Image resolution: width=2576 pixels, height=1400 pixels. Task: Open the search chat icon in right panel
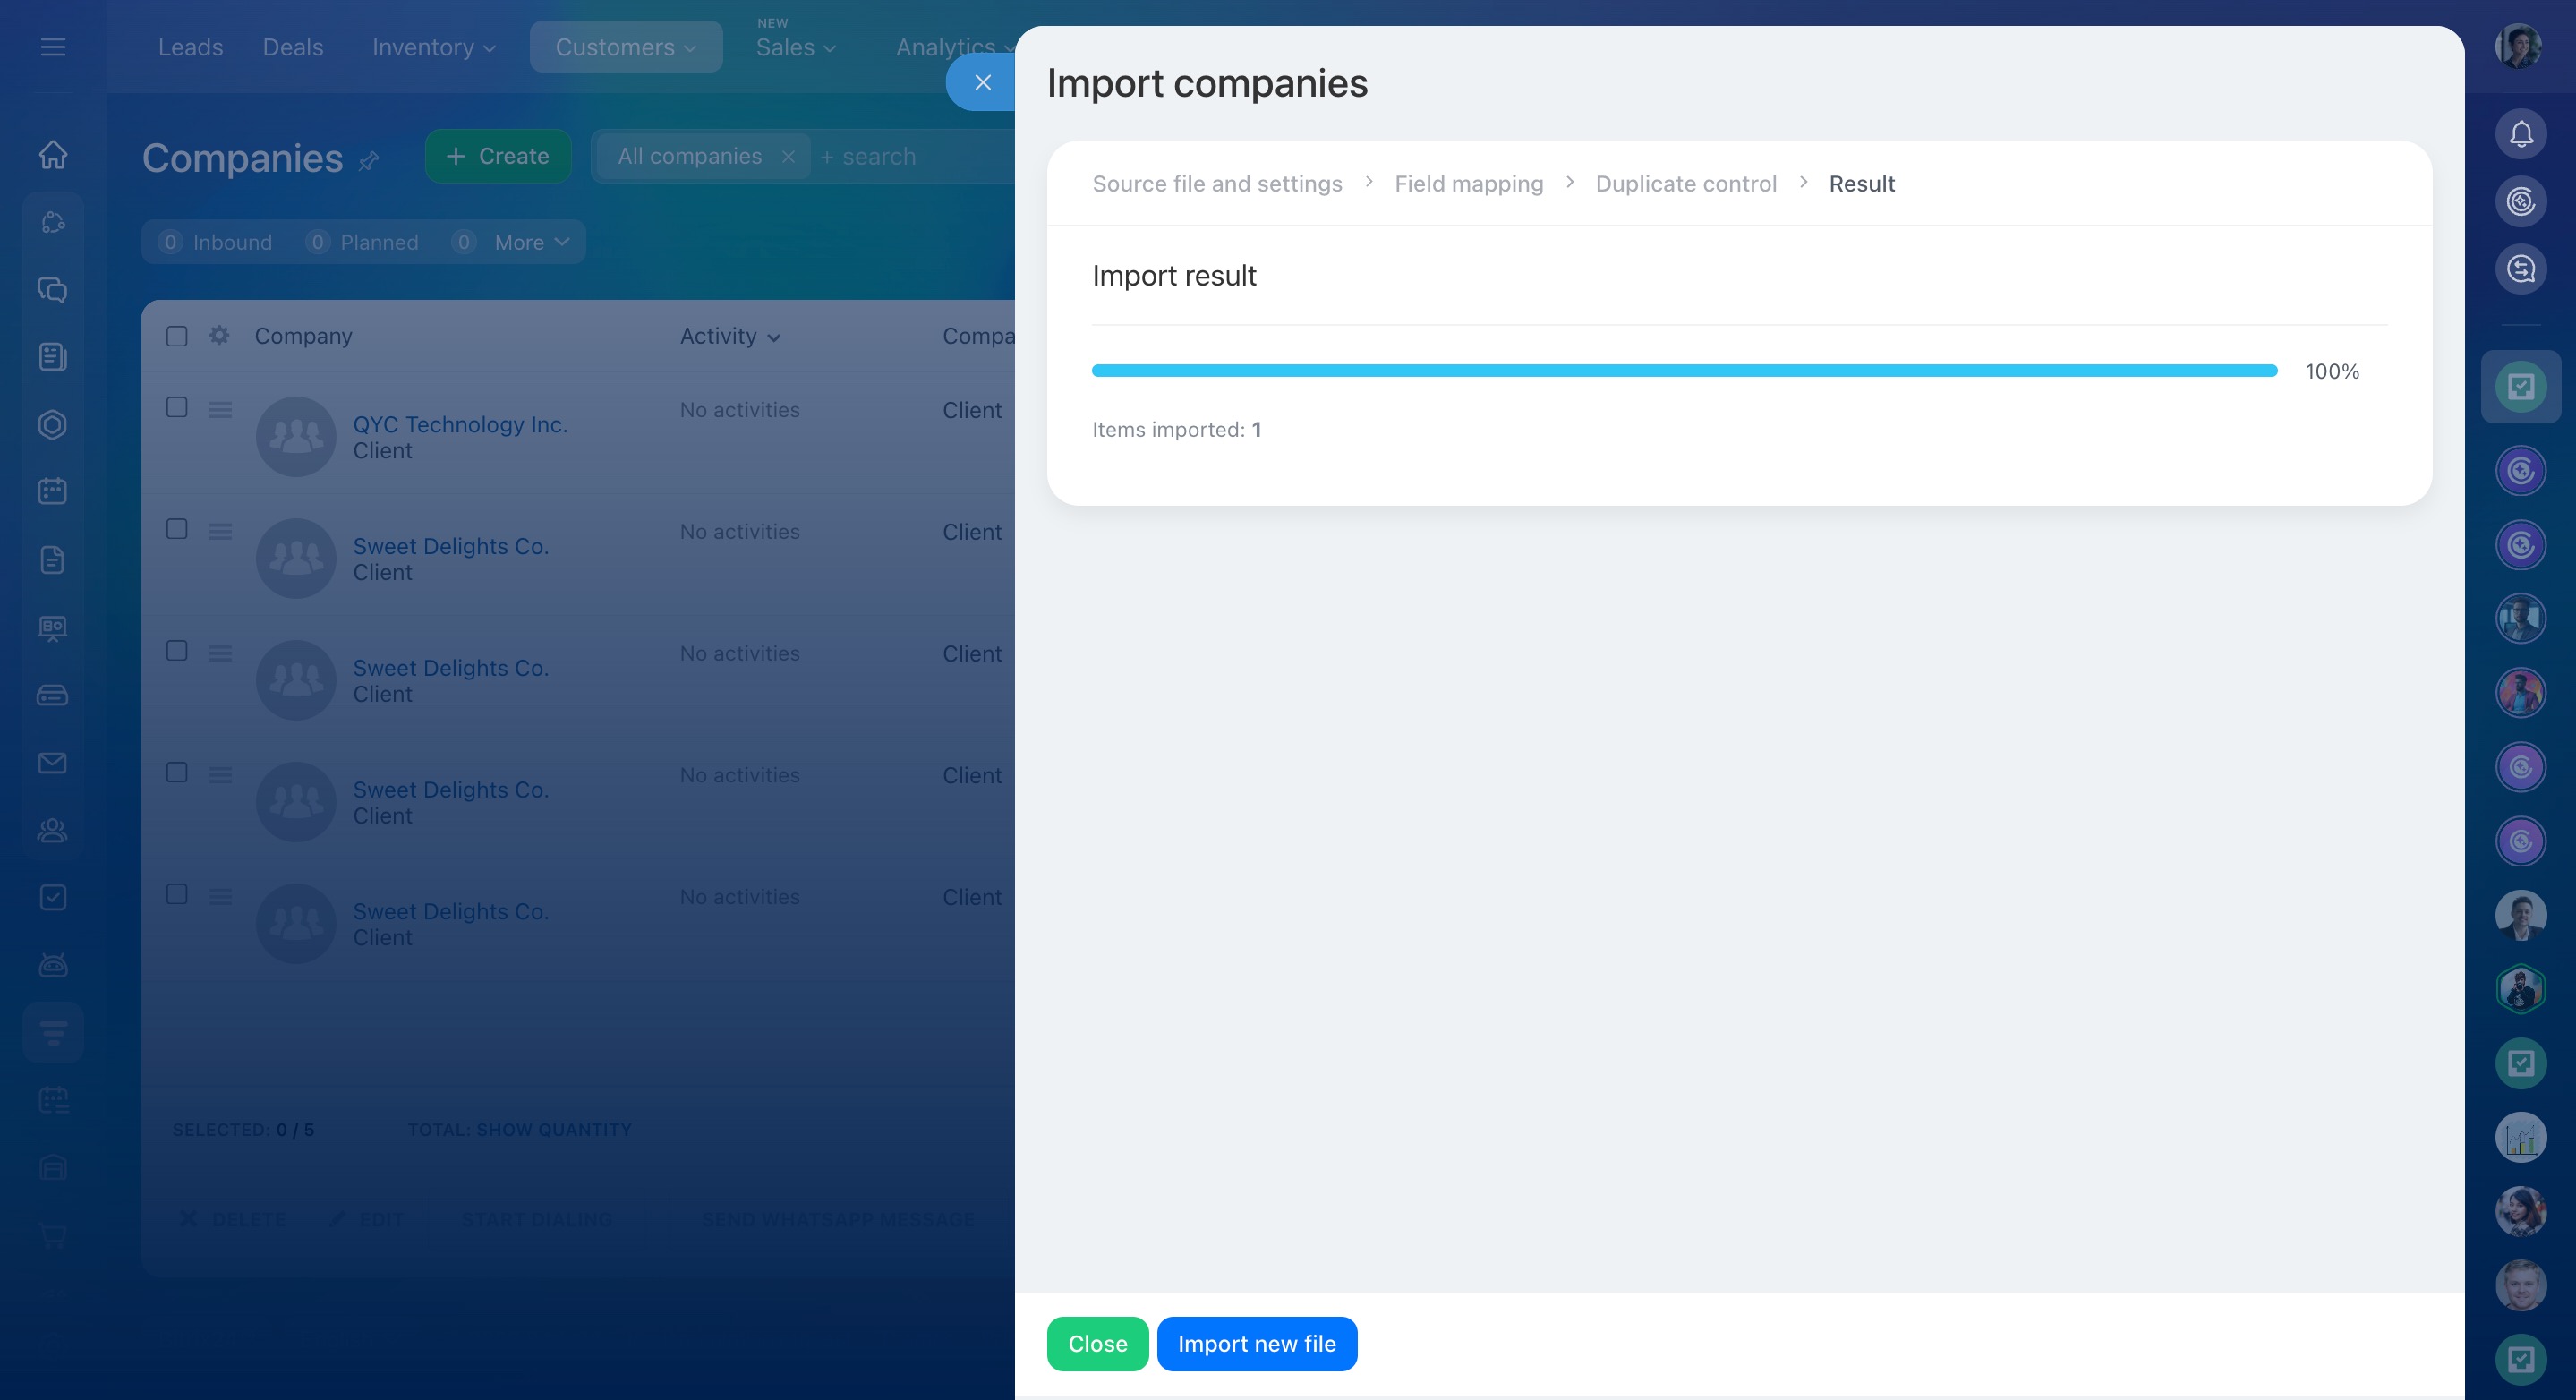coord(2520,269)
